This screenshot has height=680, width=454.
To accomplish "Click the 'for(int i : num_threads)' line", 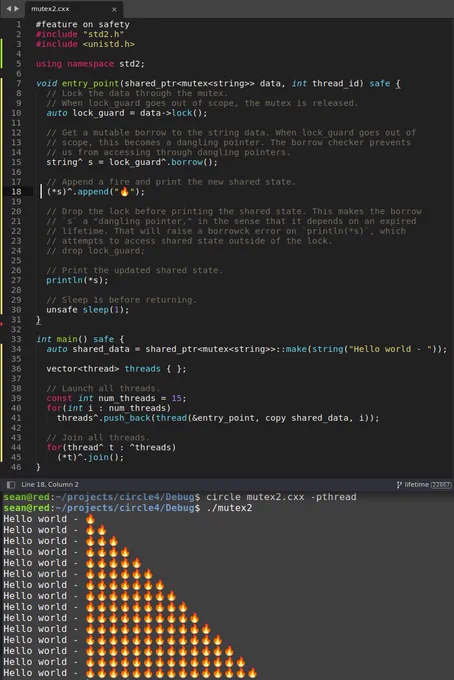I will click(108, 408).
